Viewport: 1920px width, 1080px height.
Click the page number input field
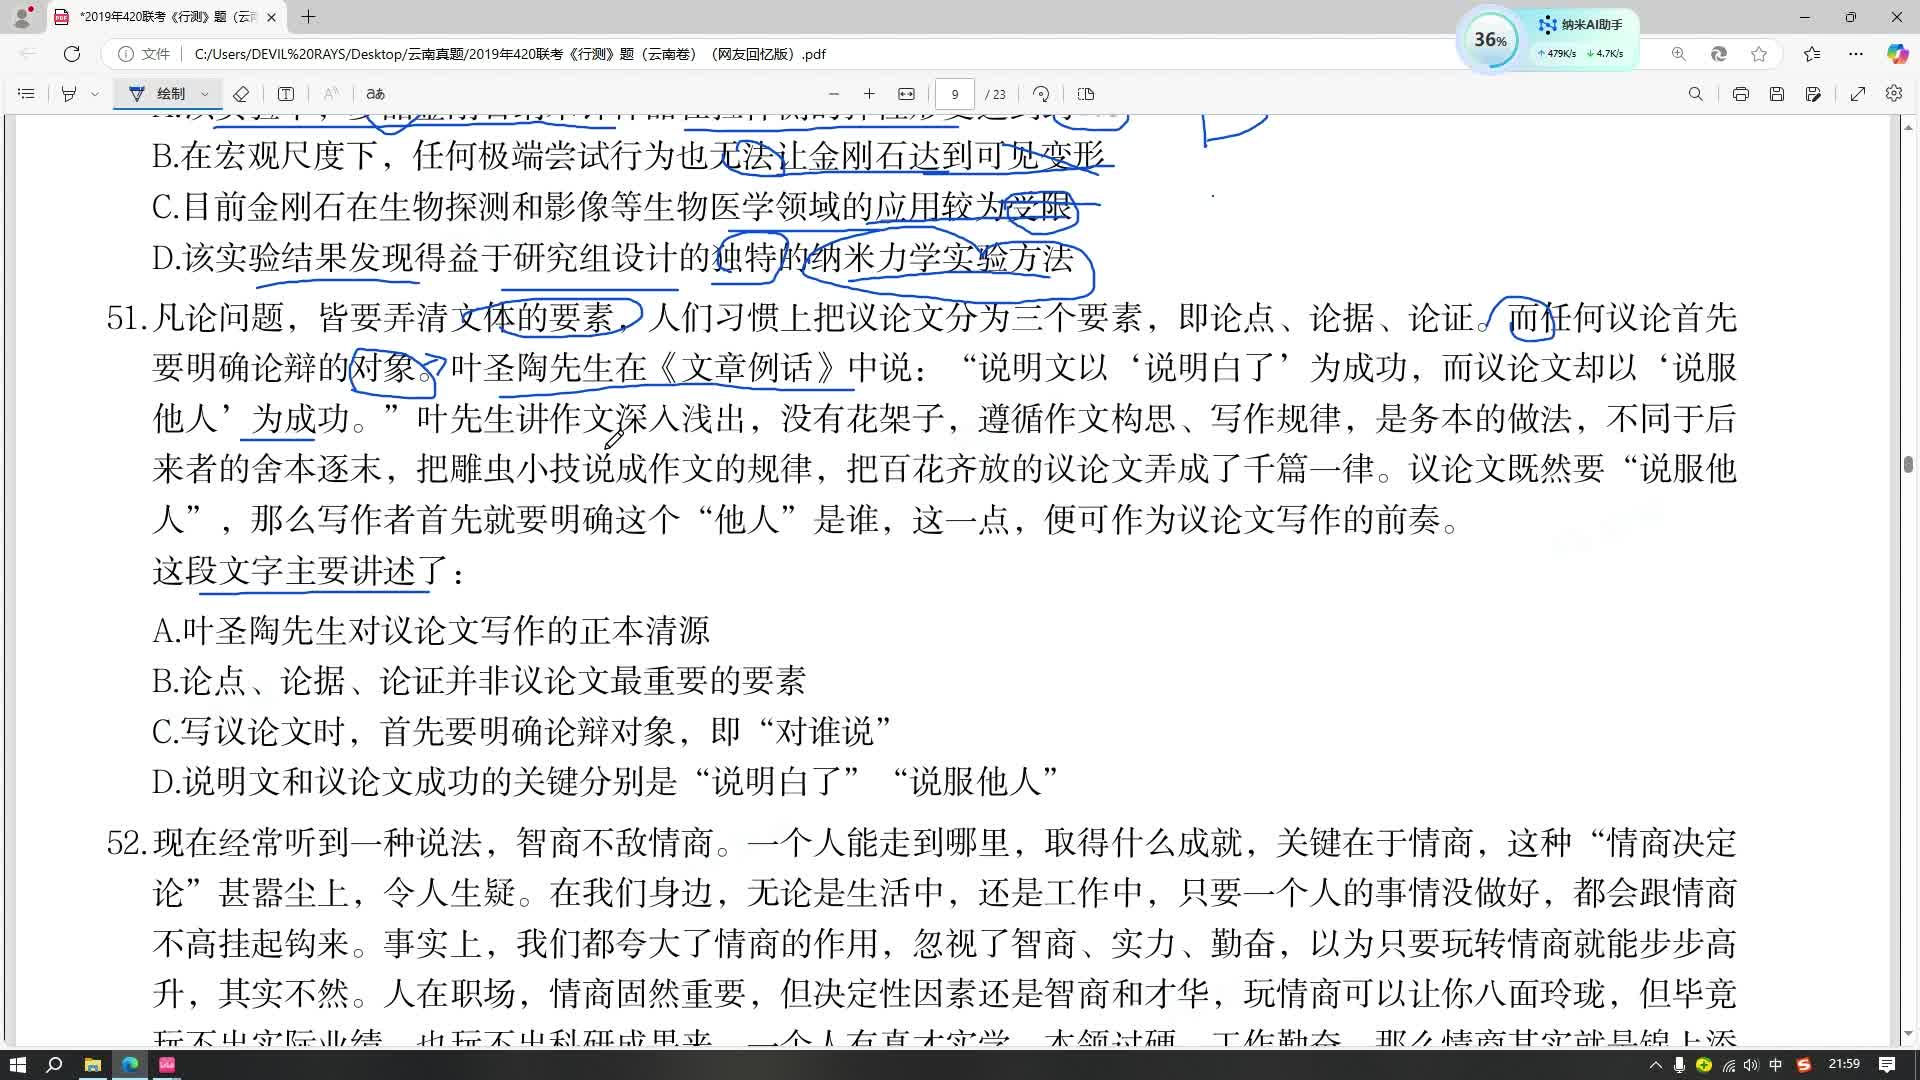point(954,94)
